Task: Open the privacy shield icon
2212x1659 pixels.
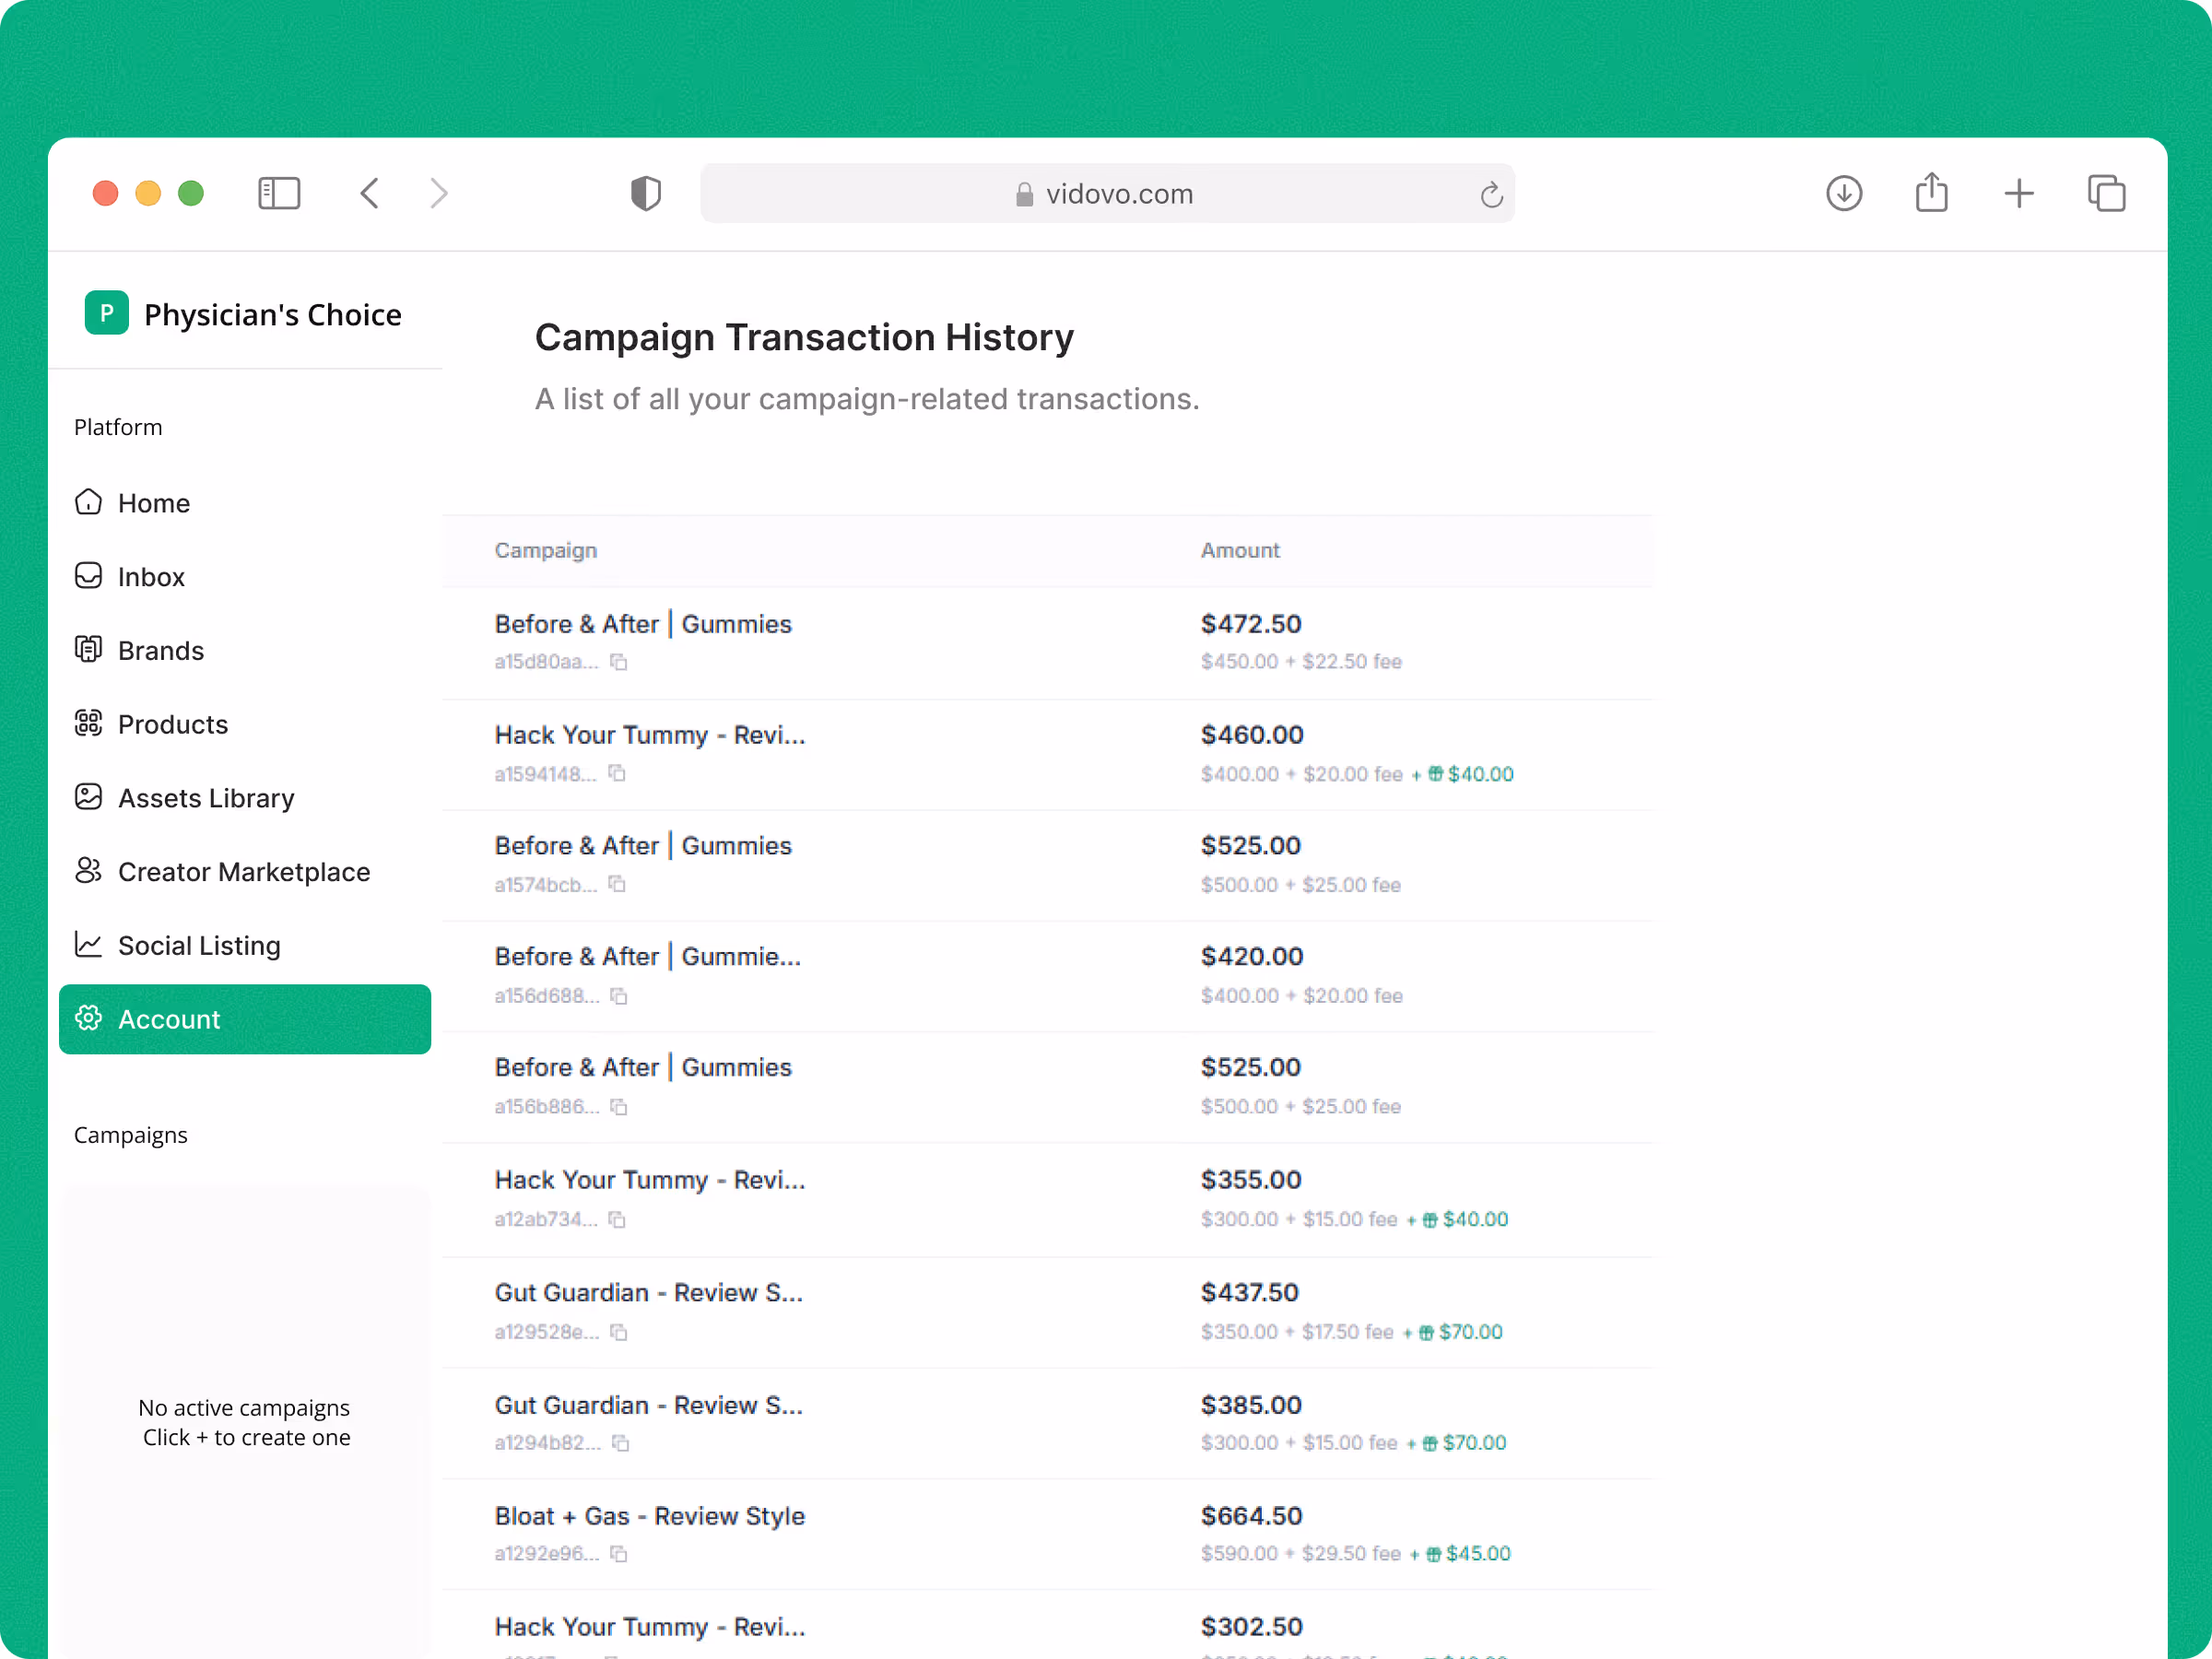Action: coord(646,193)
